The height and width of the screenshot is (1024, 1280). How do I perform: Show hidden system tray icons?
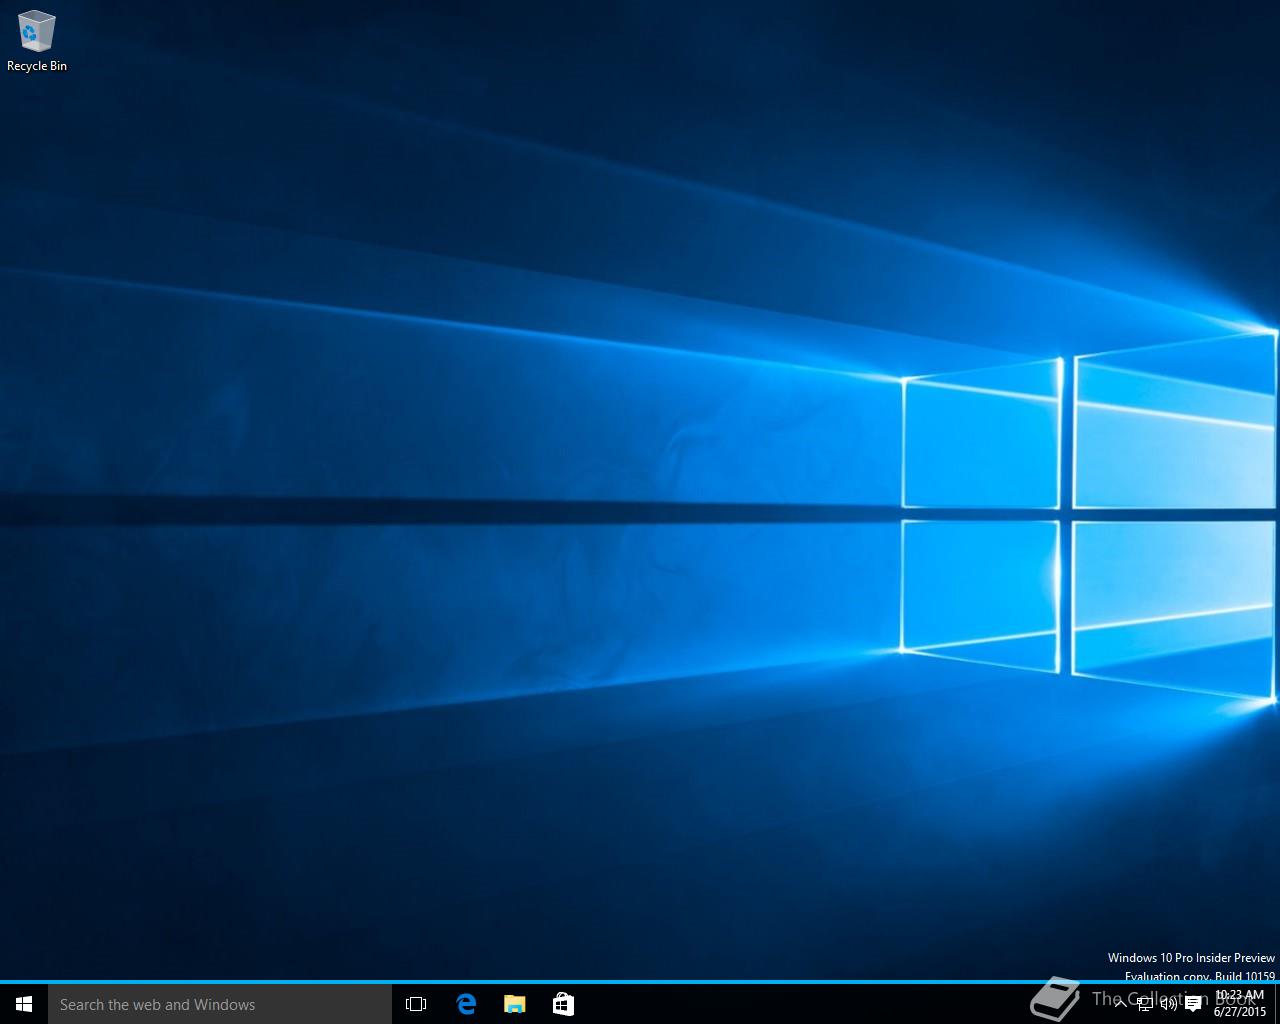(x=1121, y=1004)
